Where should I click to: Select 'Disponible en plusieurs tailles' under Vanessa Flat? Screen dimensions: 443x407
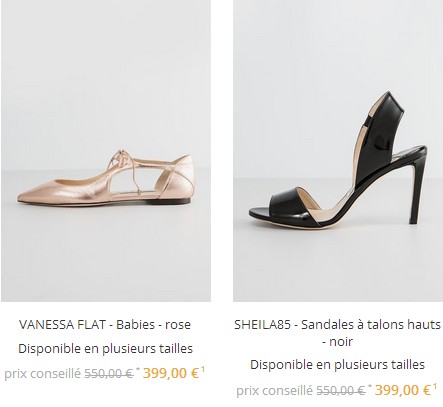(105, 349)
